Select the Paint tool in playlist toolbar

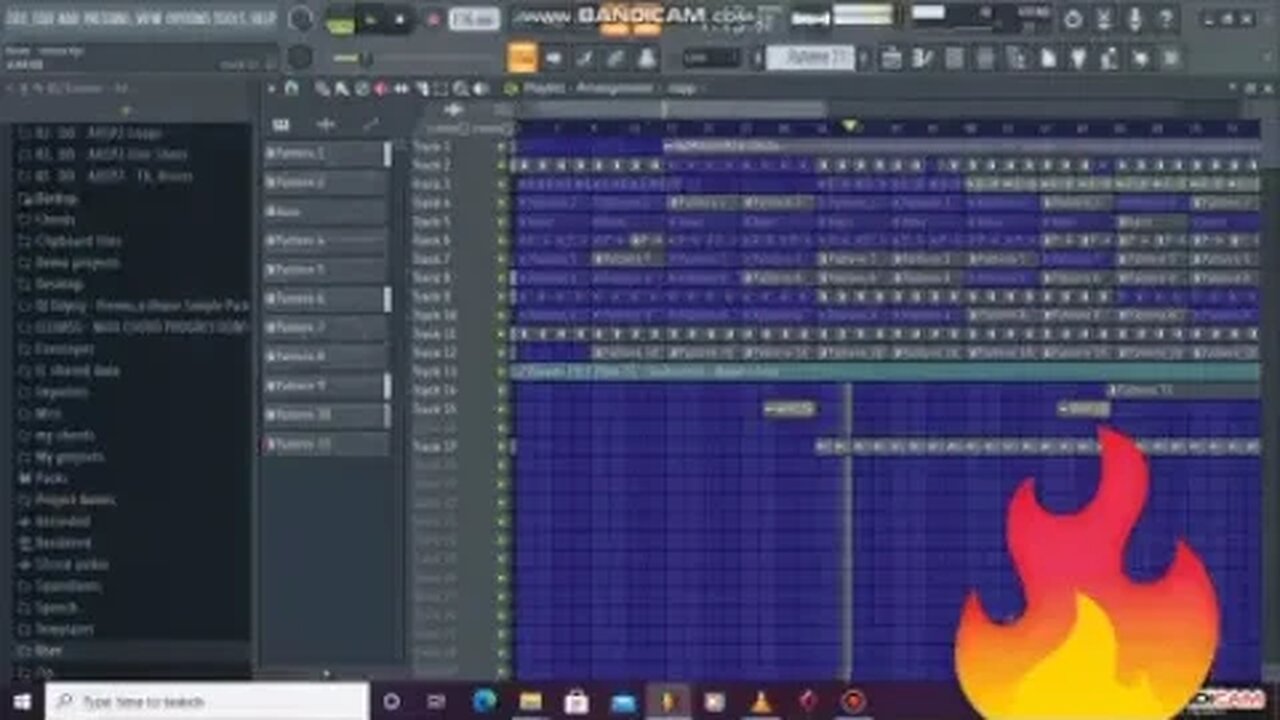click(x=342, y=88)
